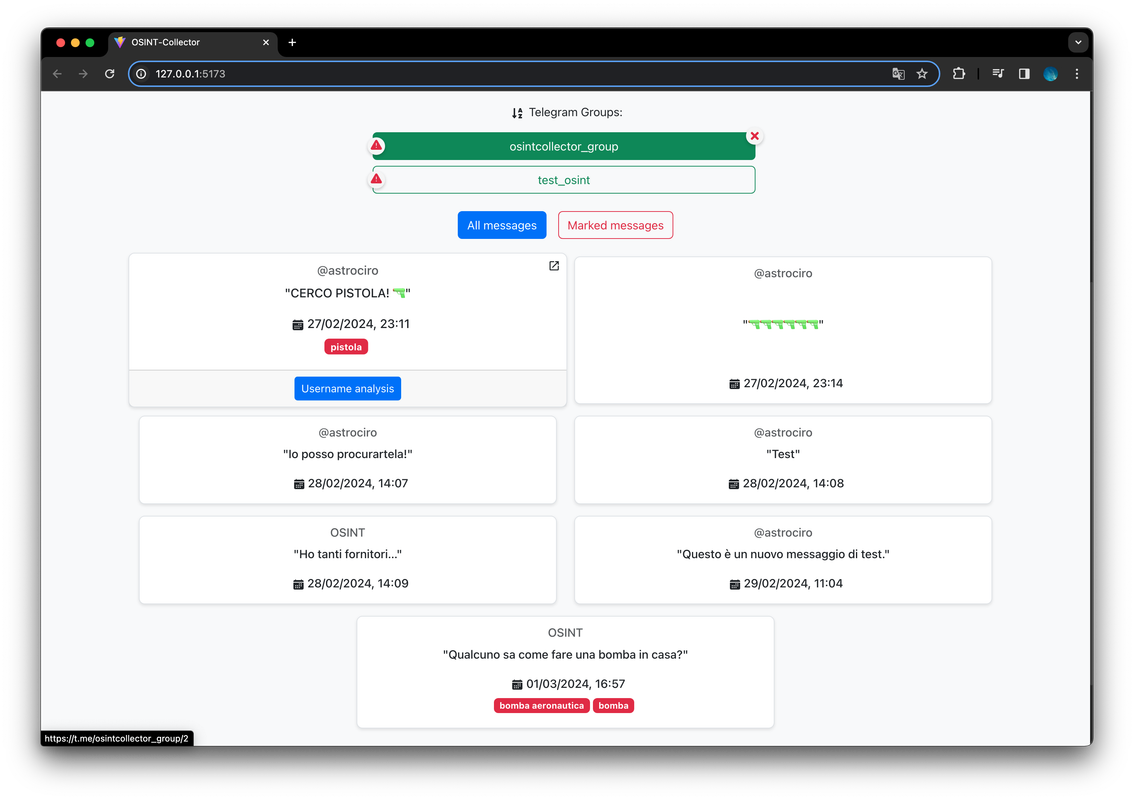Click warning icon on osintcollector_group row
This screenshot has height=800, width=1134.
tap(377, 145)
